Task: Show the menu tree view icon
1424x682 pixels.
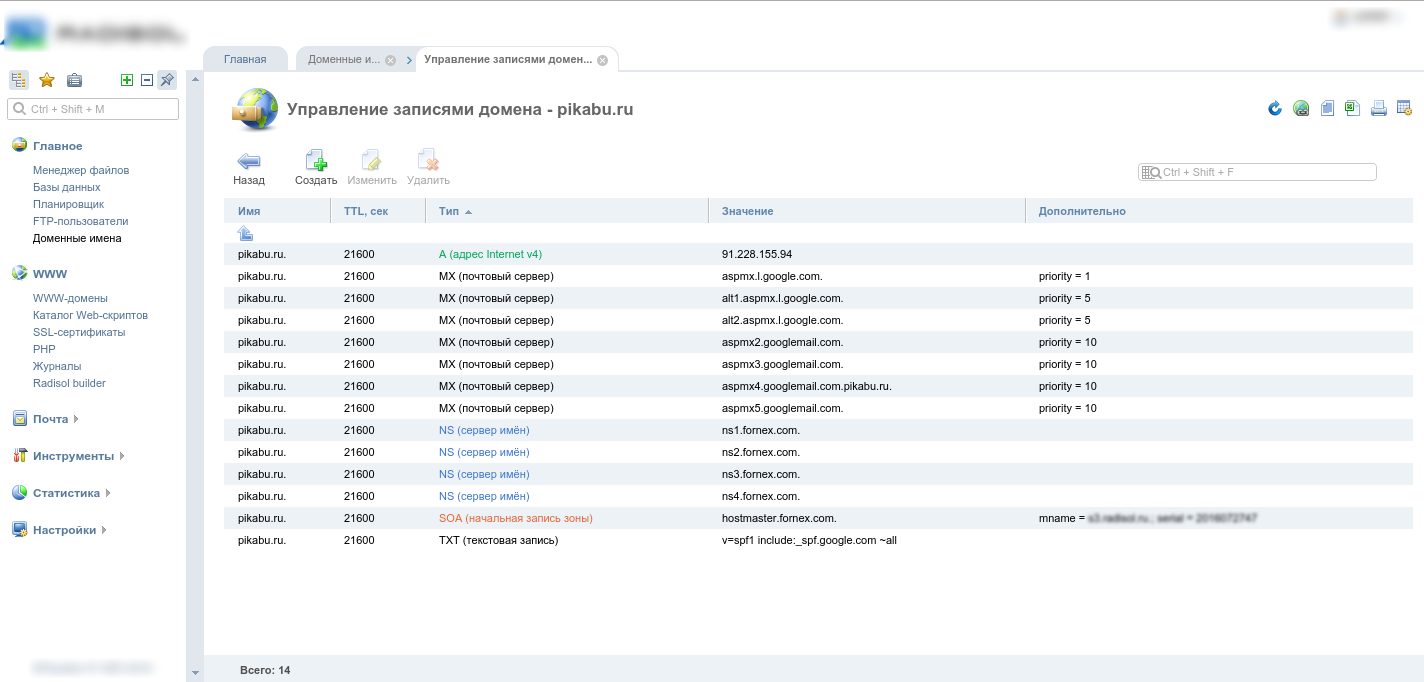Action: [19, 80]
